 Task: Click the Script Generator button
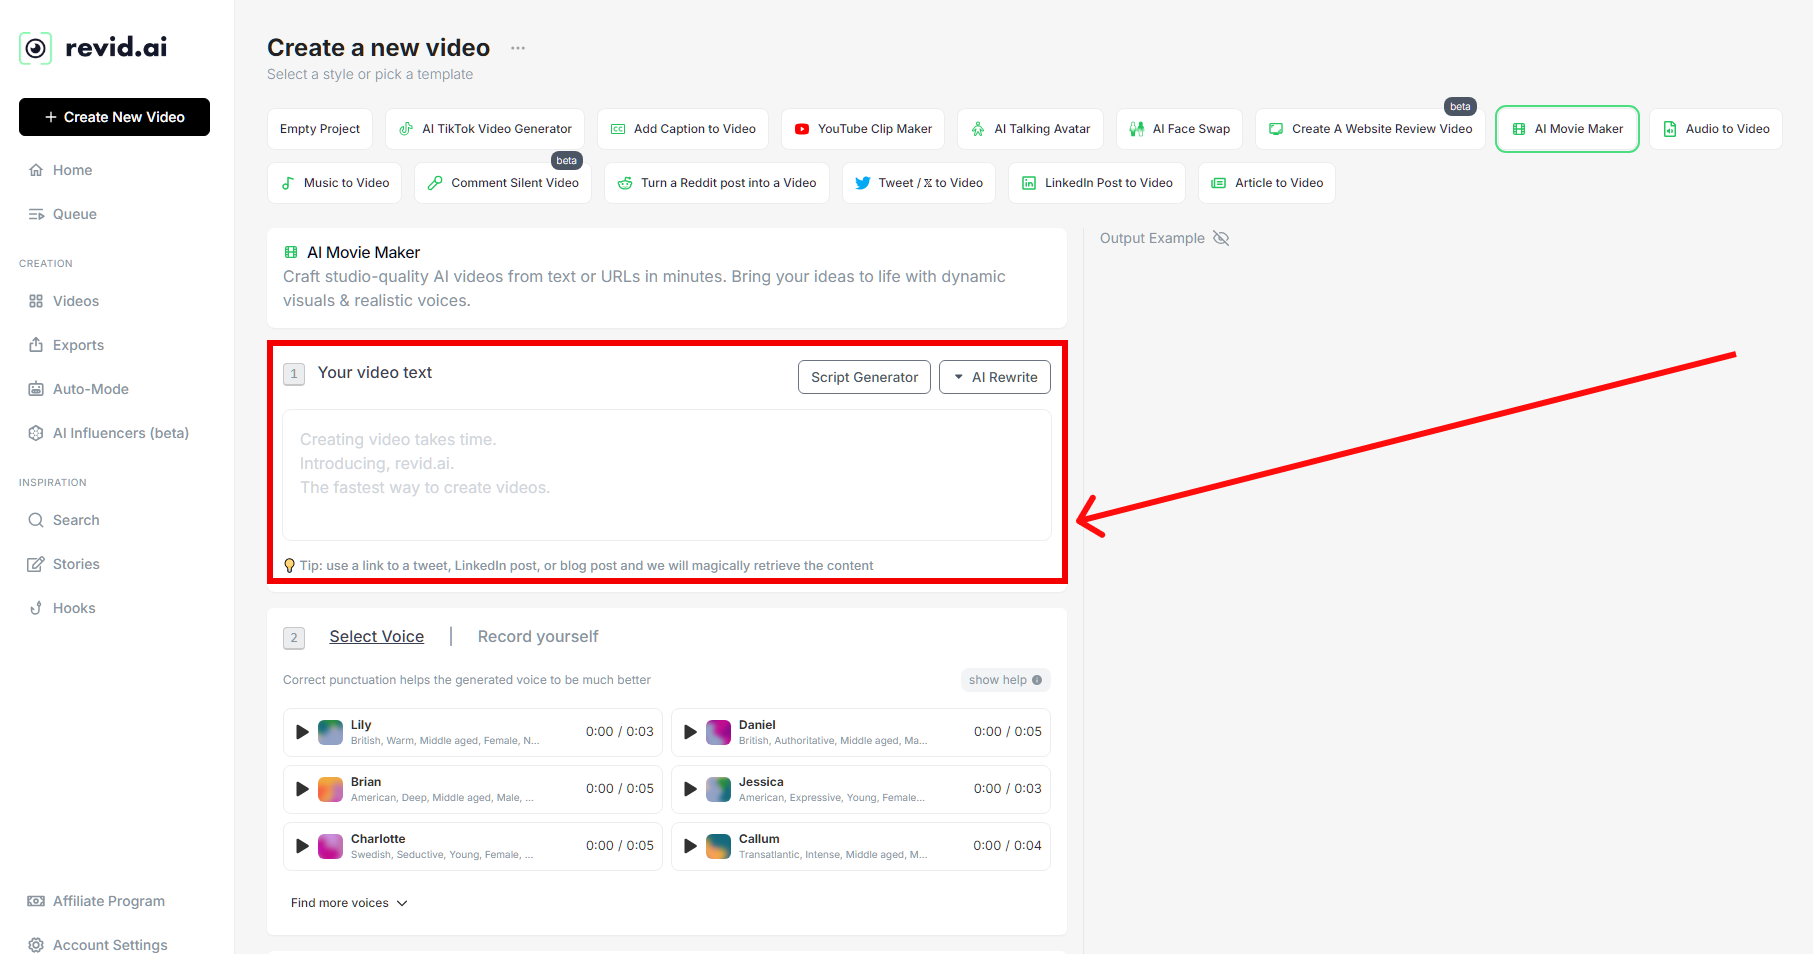click(864, 377)
